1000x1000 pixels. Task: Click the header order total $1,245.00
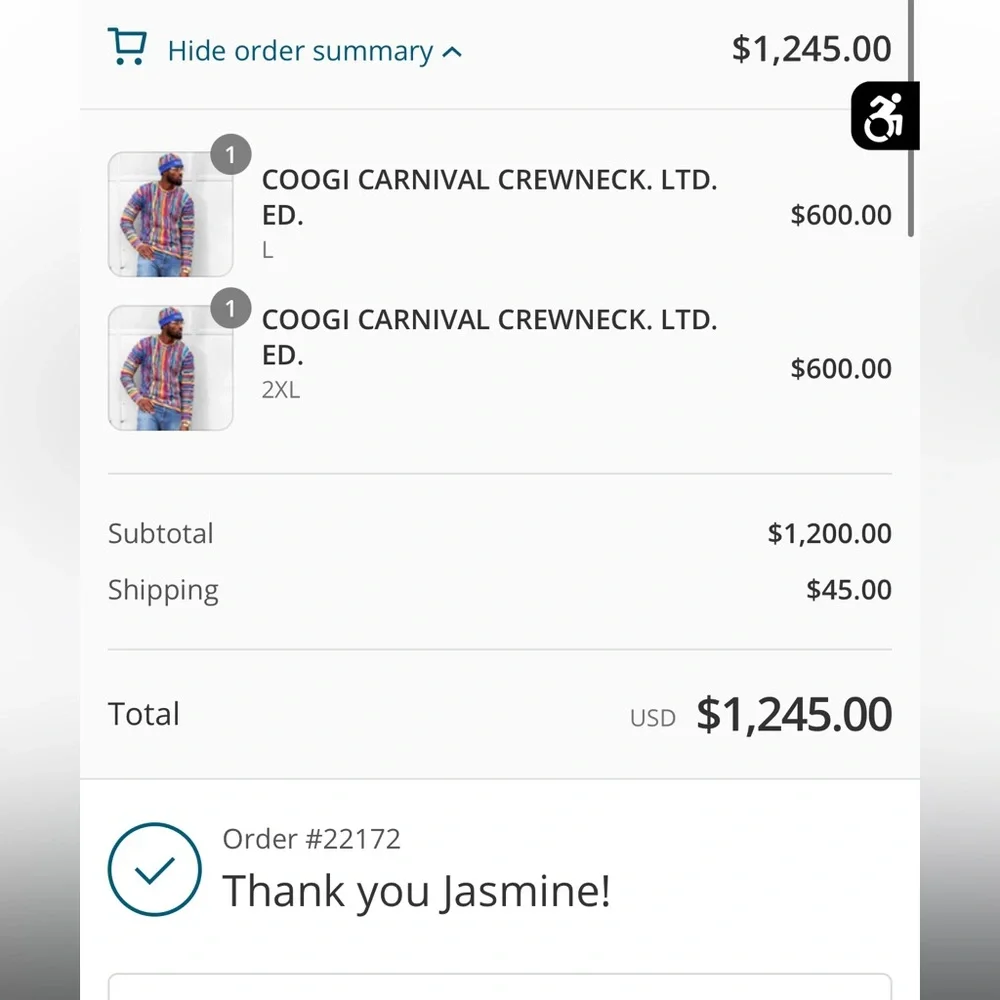tap(811, 48)
